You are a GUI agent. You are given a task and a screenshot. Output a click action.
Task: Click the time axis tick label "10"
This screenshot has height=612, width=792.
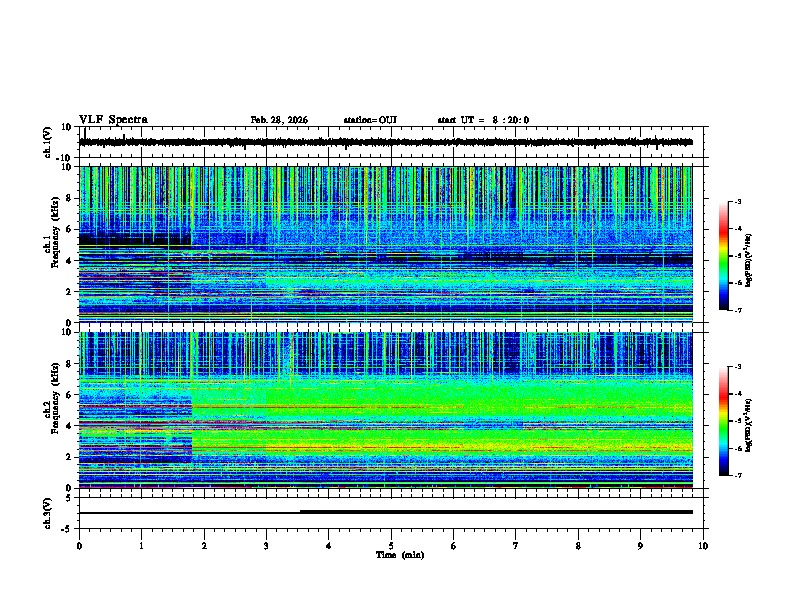[703, 546]
